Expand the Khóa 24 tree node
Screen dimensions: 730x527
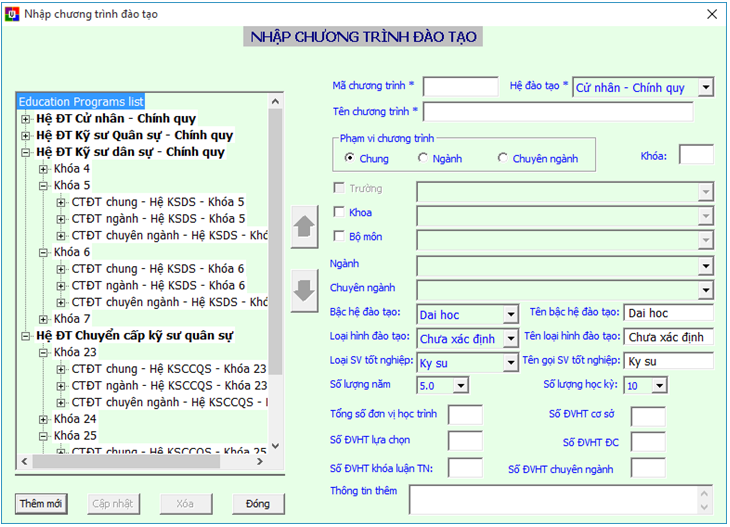pos(43,419)
